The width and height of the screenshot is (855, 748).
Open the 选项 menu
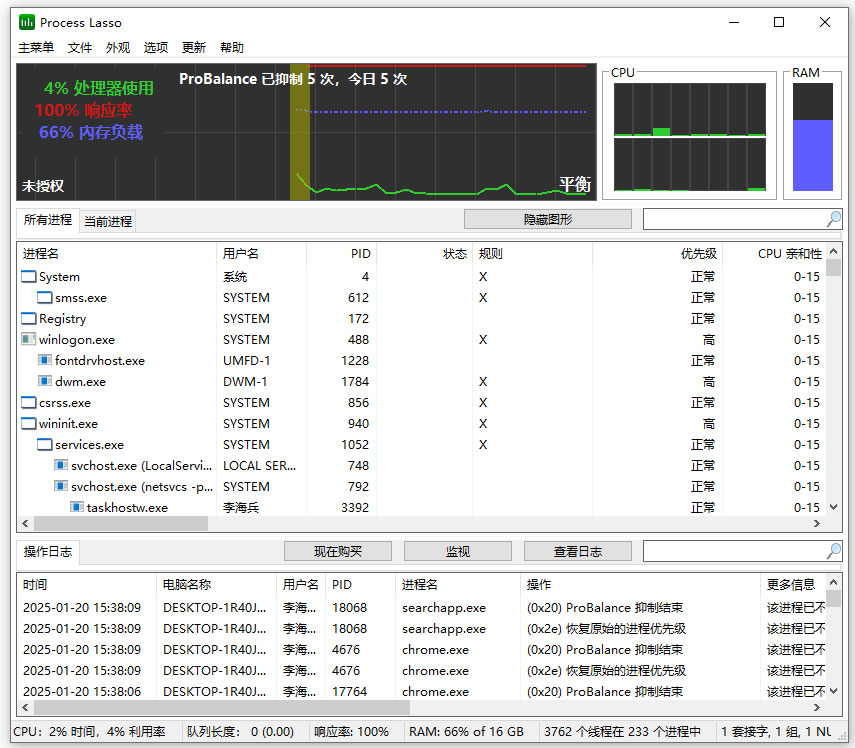155,47
